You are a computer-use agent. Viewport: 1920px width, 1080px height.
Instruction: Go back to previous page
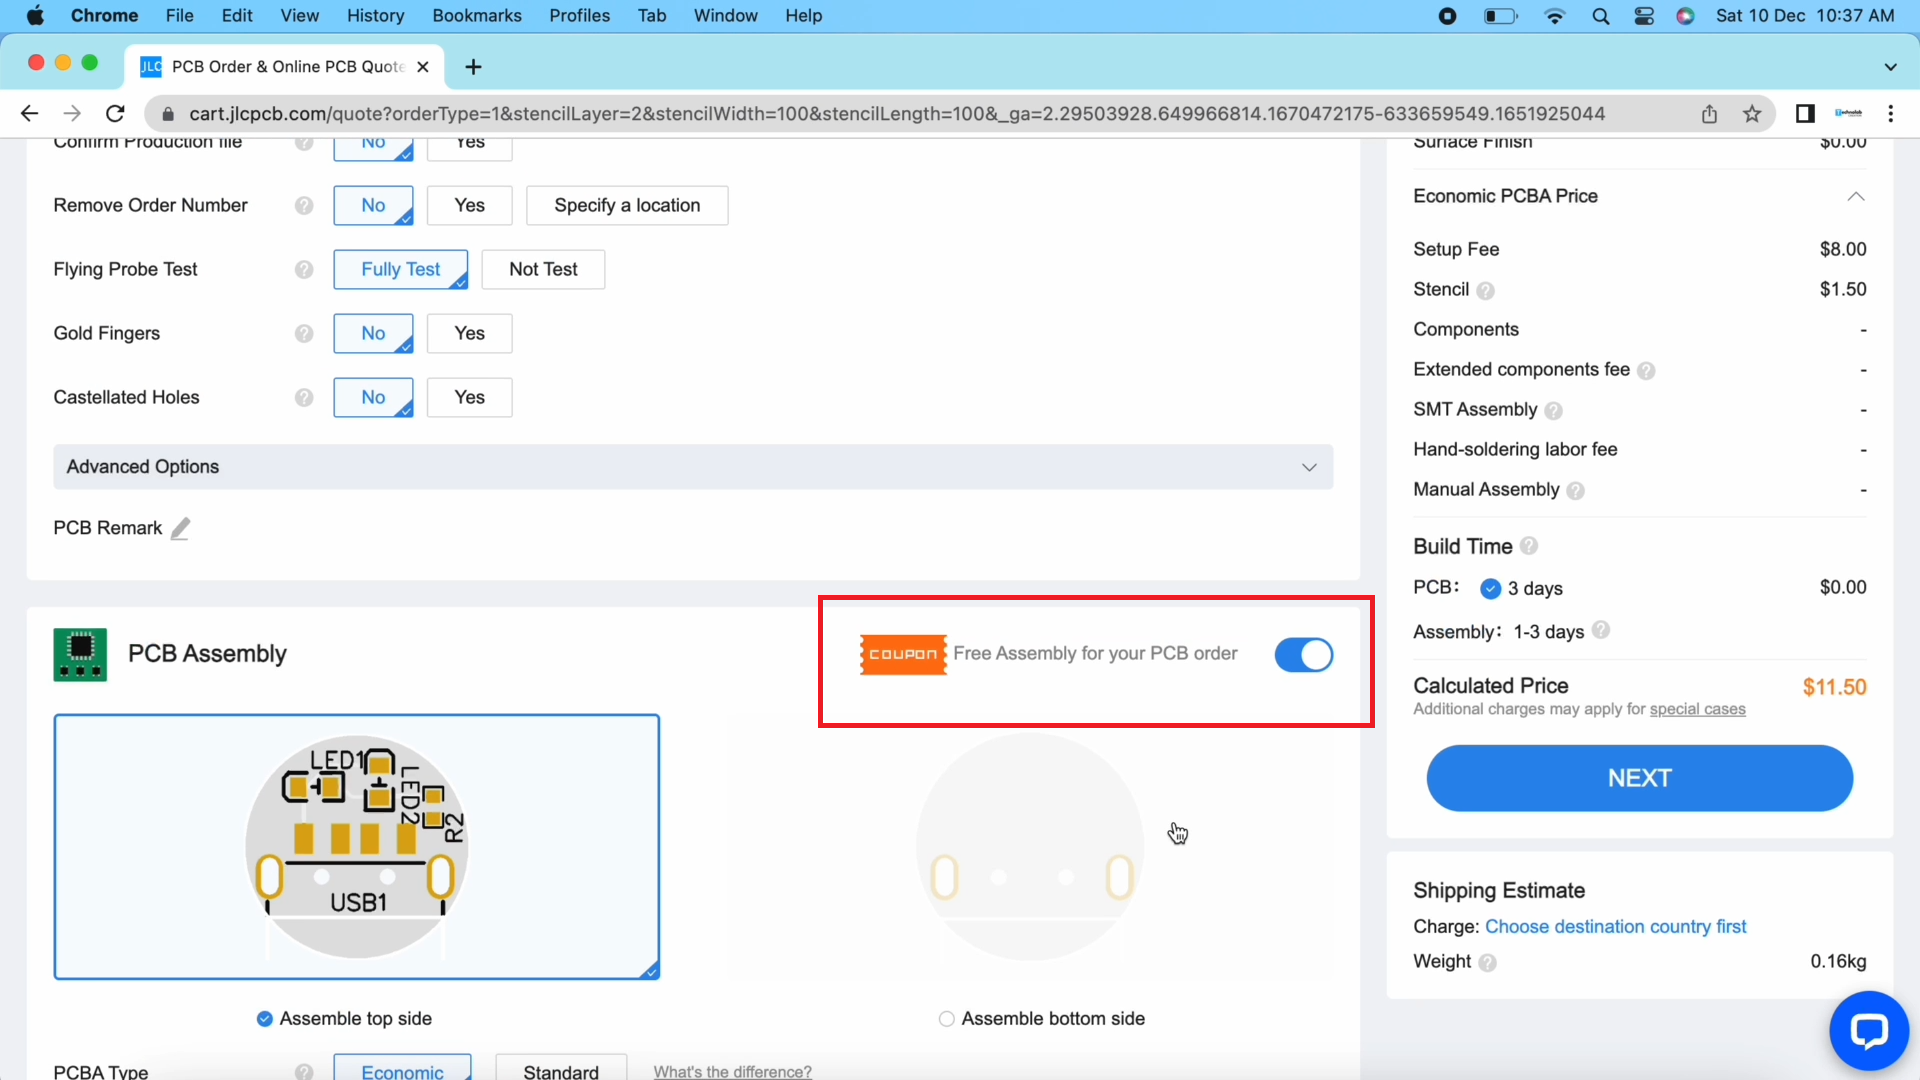(30, 114)
